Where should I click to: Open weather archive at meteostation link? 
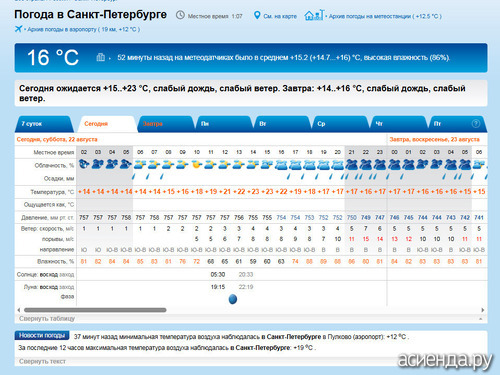(x=385, y=16)
